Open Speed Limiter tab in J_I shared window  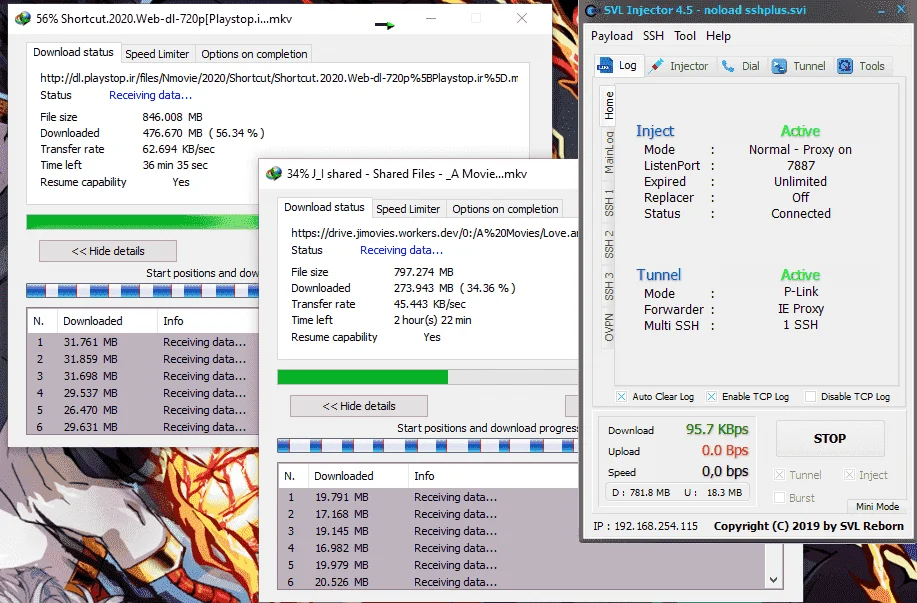click(408, 209)
